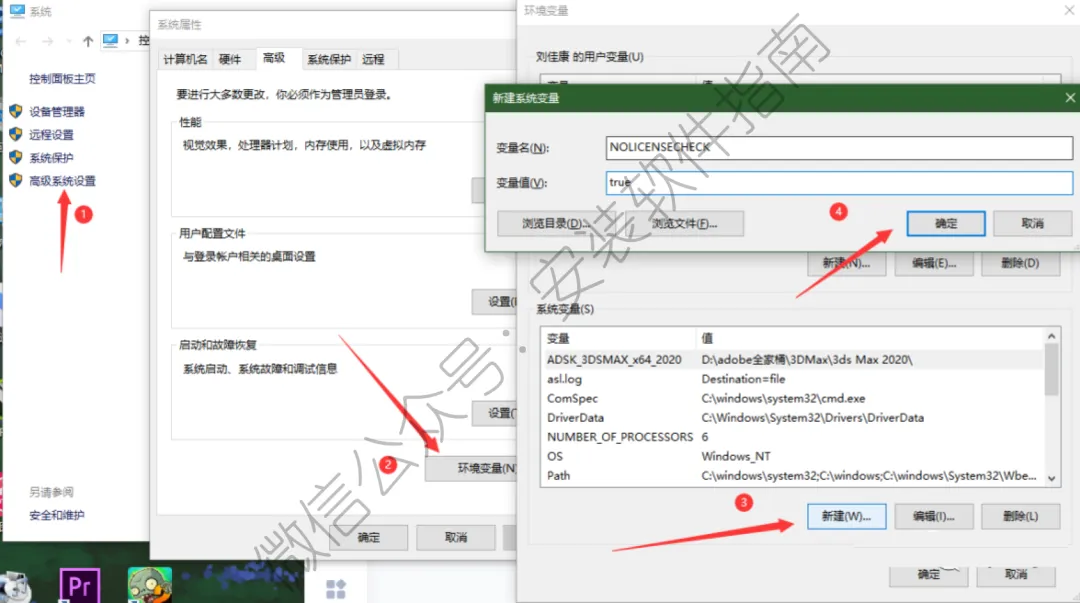Click 取消 in Environment Variables window

click(x=1016, y=575)
